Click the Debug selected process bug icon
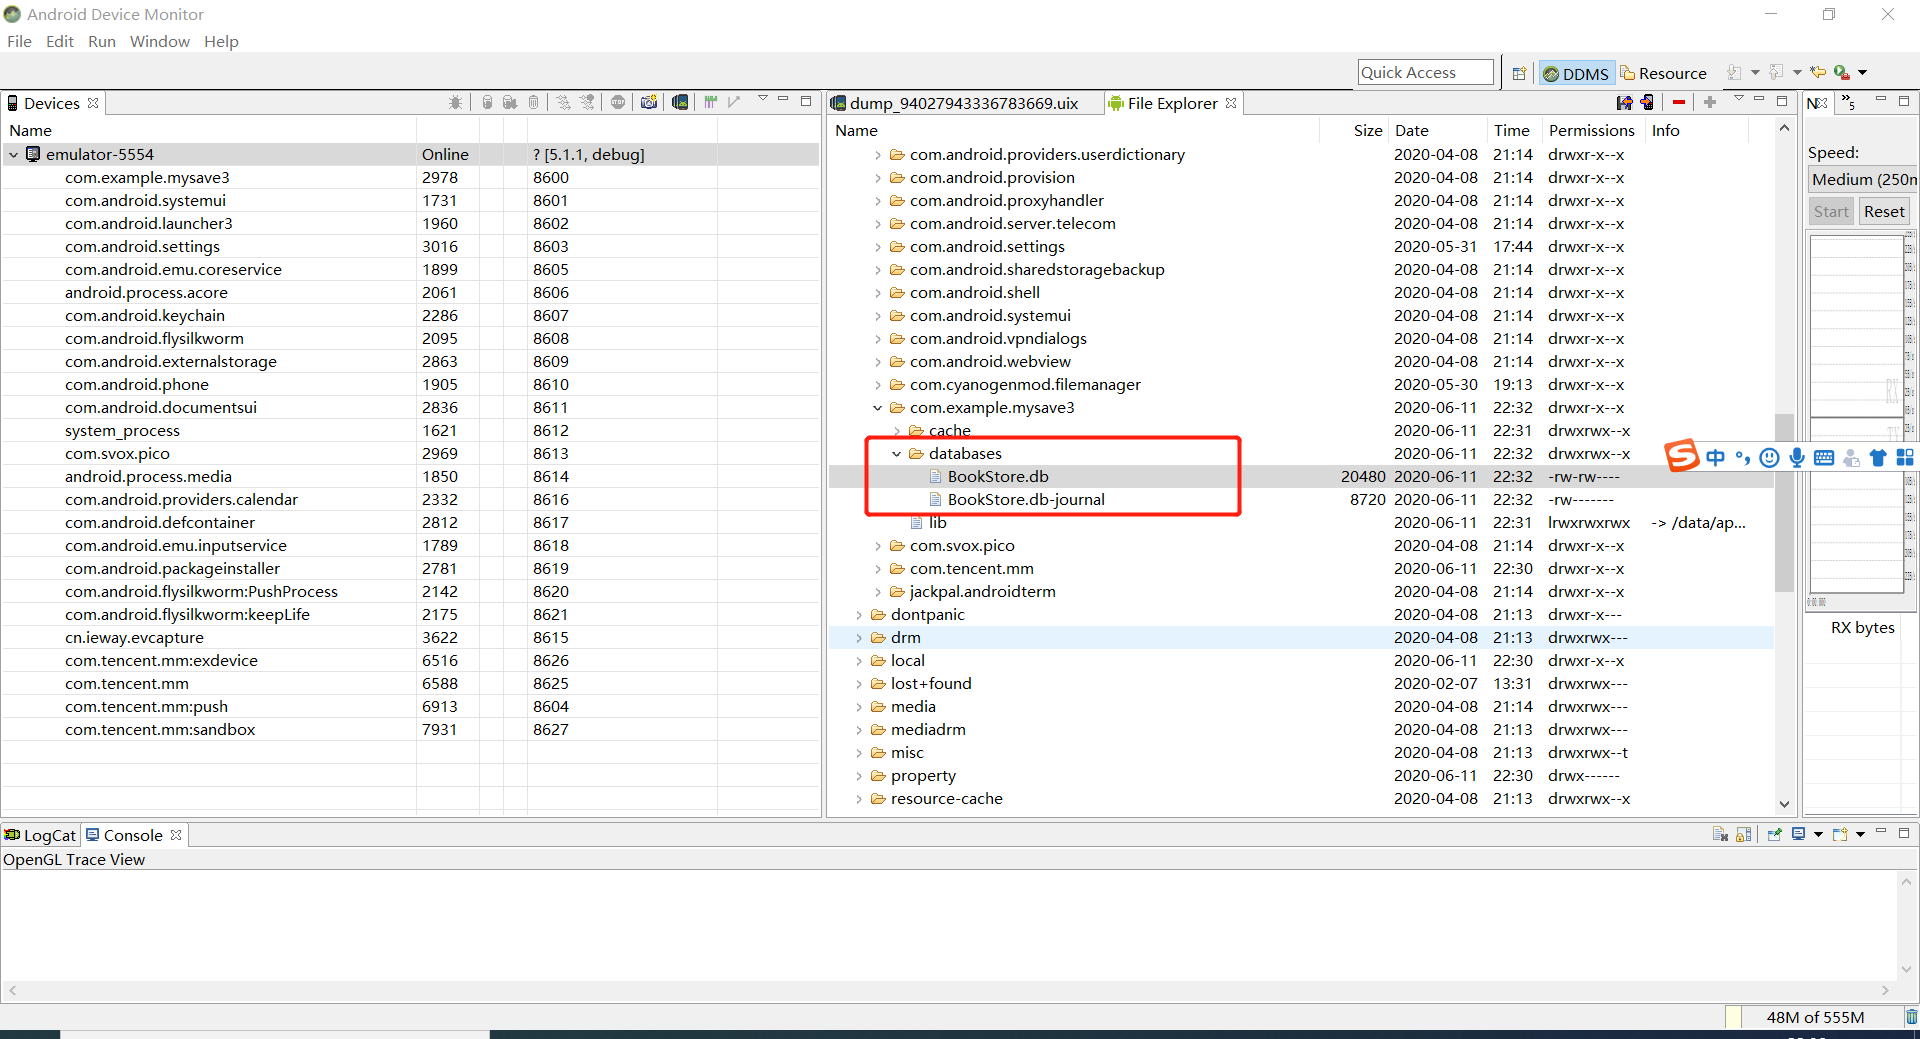The height and width of the screenshot is (1039, 1920). tap(456, 102)
